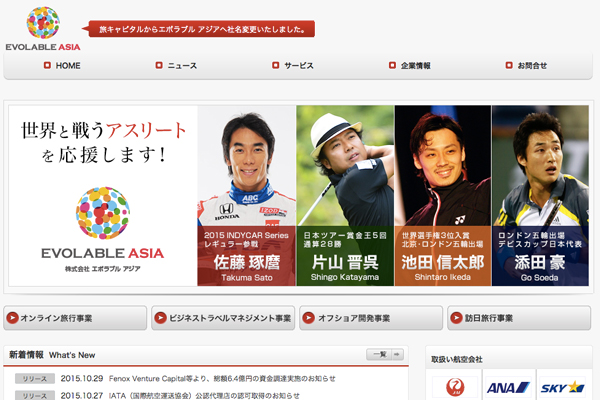Screen dimensions: 600x400
Task: Open the HOME menu item
Action: [x=62, y=66]
